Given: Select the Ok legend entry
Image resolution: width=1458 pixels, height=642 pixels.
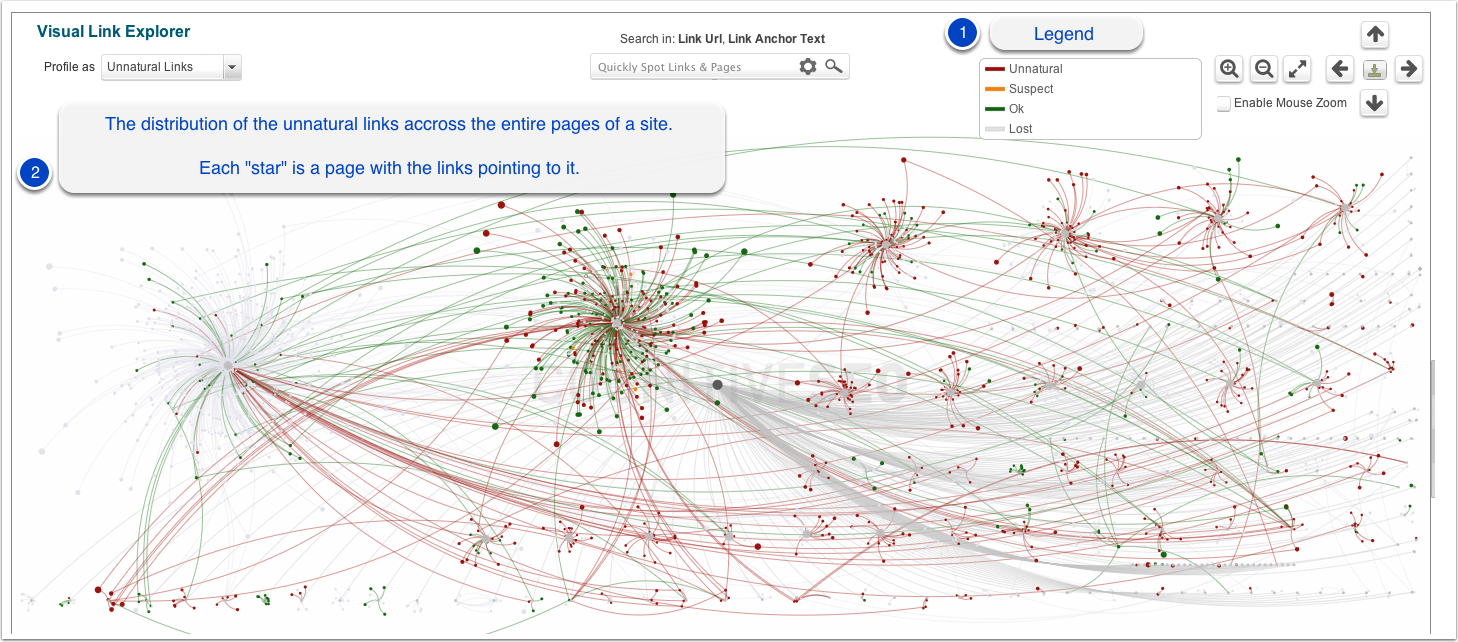Looking at the screenshot, I should (x=1005, y=109).
